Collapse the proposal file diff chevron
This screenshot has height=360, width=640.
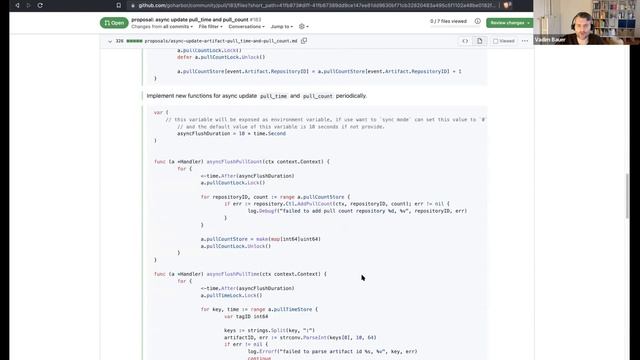110,41
